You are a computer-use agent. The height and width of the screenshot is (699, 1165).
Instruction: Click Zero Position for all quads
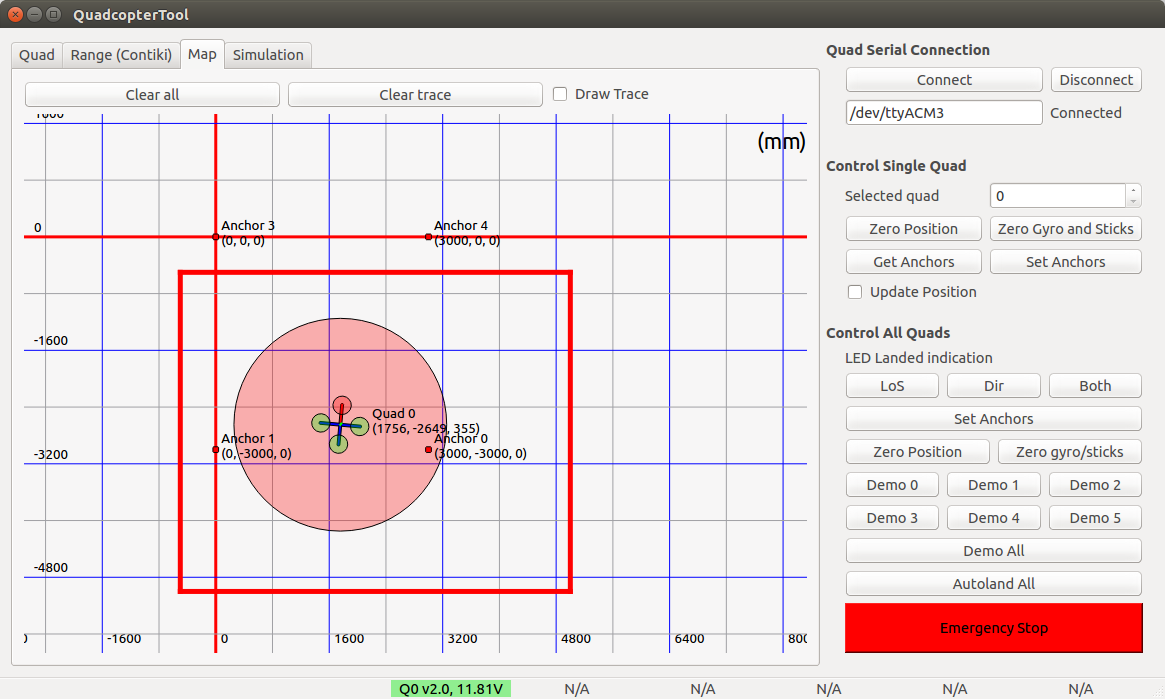pyautogui.click(x=918, y=452)
